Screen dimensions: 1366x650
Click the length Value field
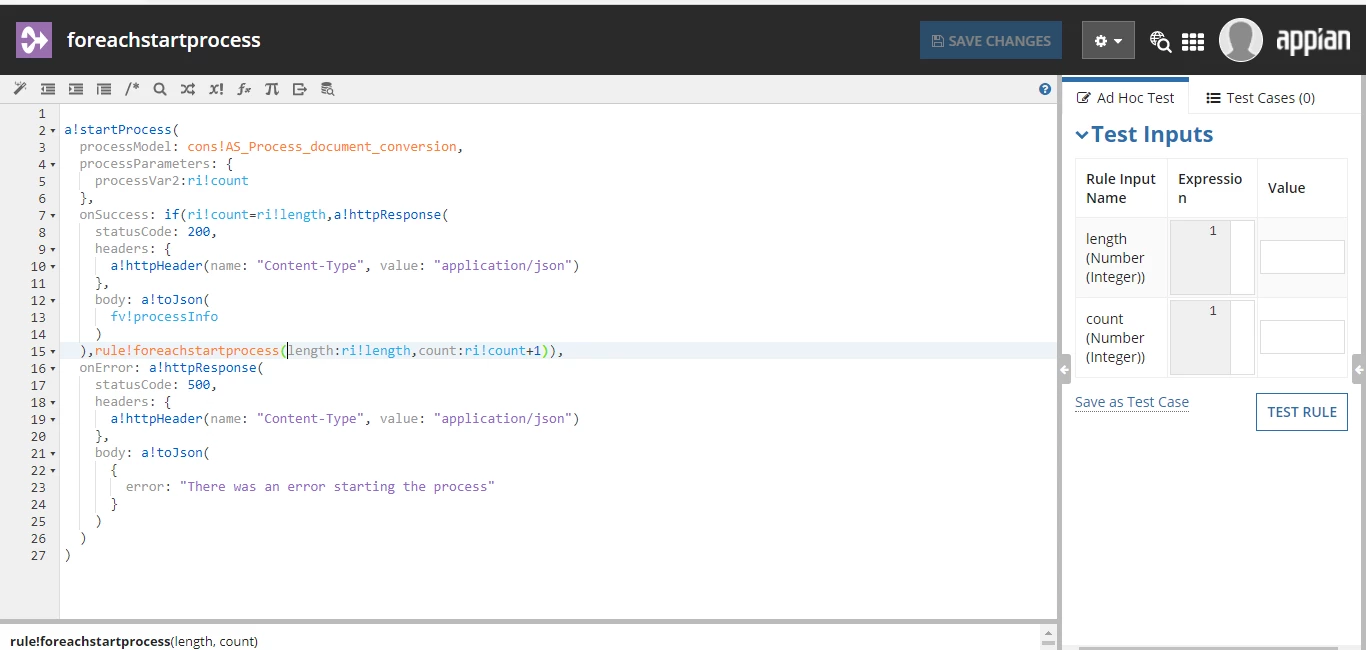pyautogui.click(x=1302, y=257)
